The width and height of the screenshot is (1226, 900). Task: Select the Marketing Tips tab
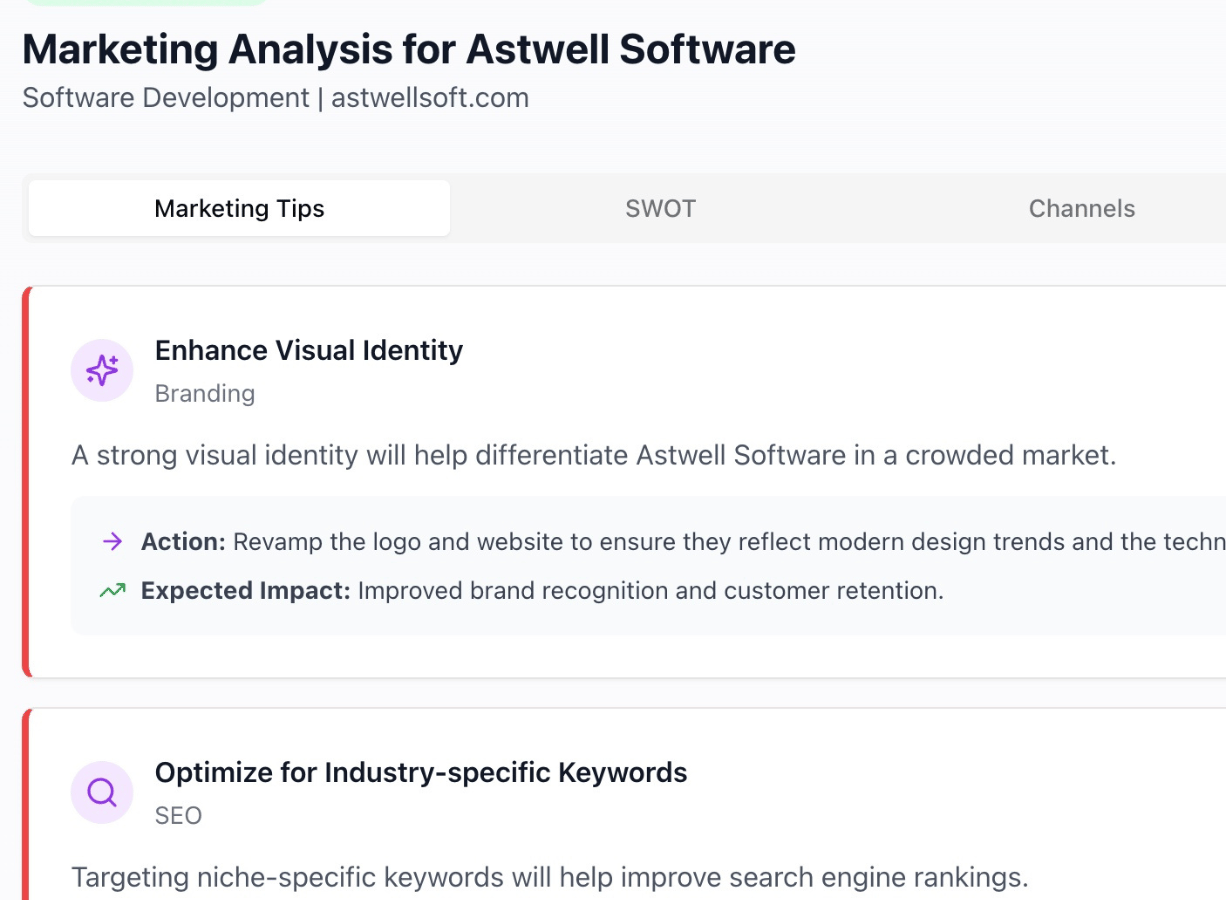(x=239, y=209)
